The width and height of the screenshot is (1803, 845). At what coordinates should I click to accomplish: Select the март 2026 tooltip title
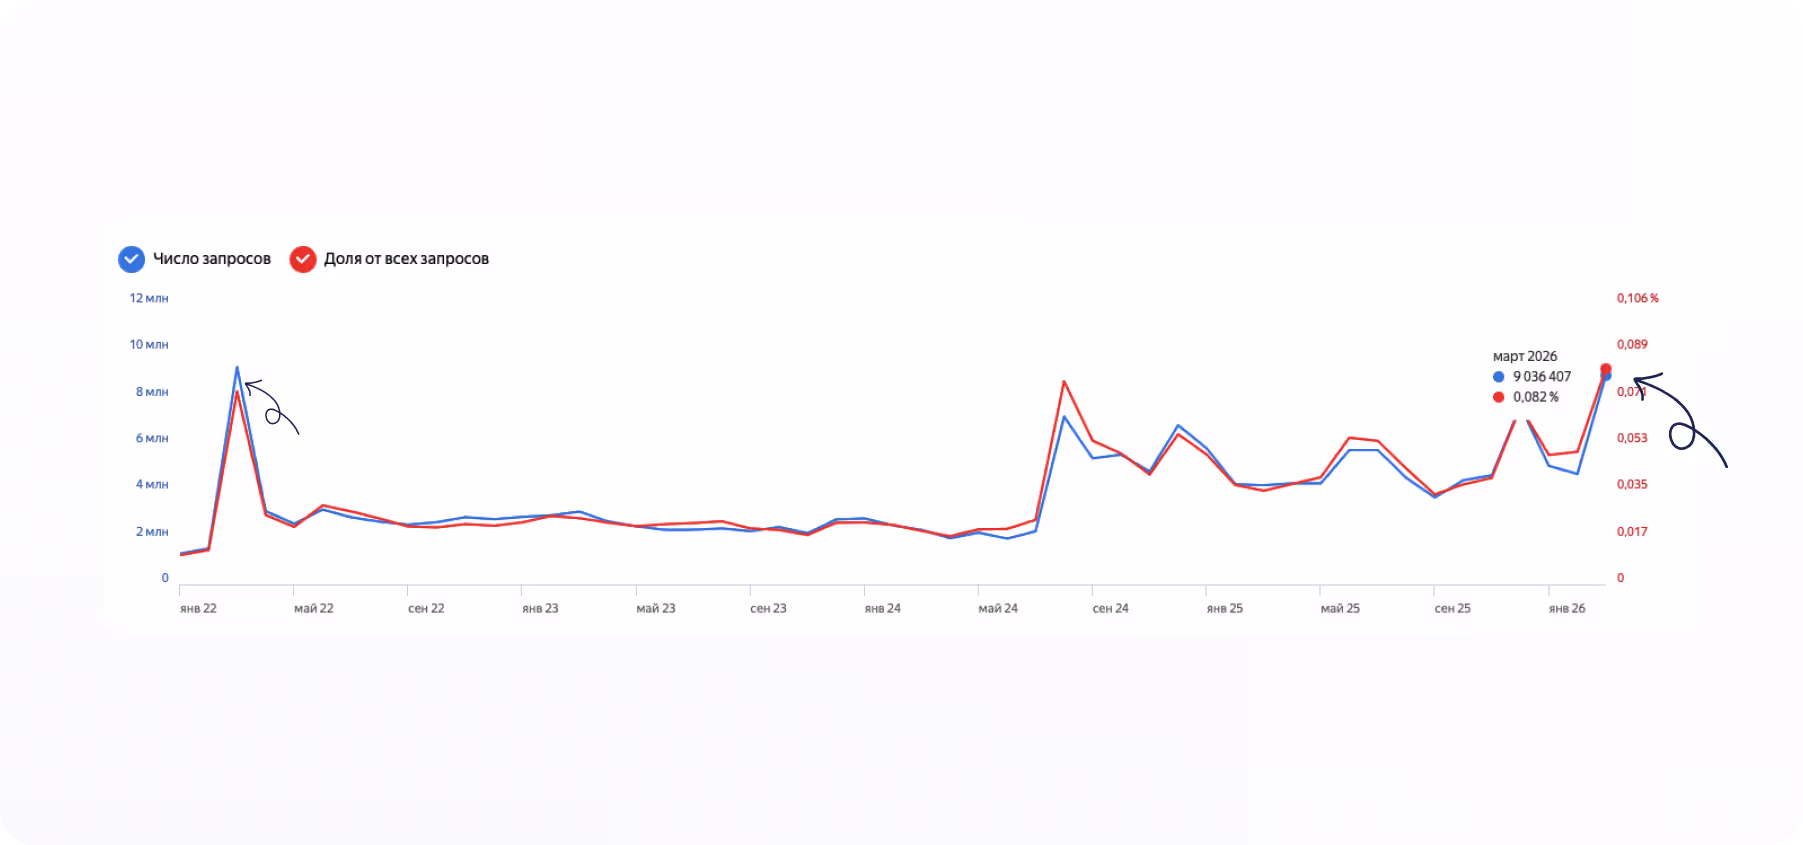click(x=1525, y=356)
